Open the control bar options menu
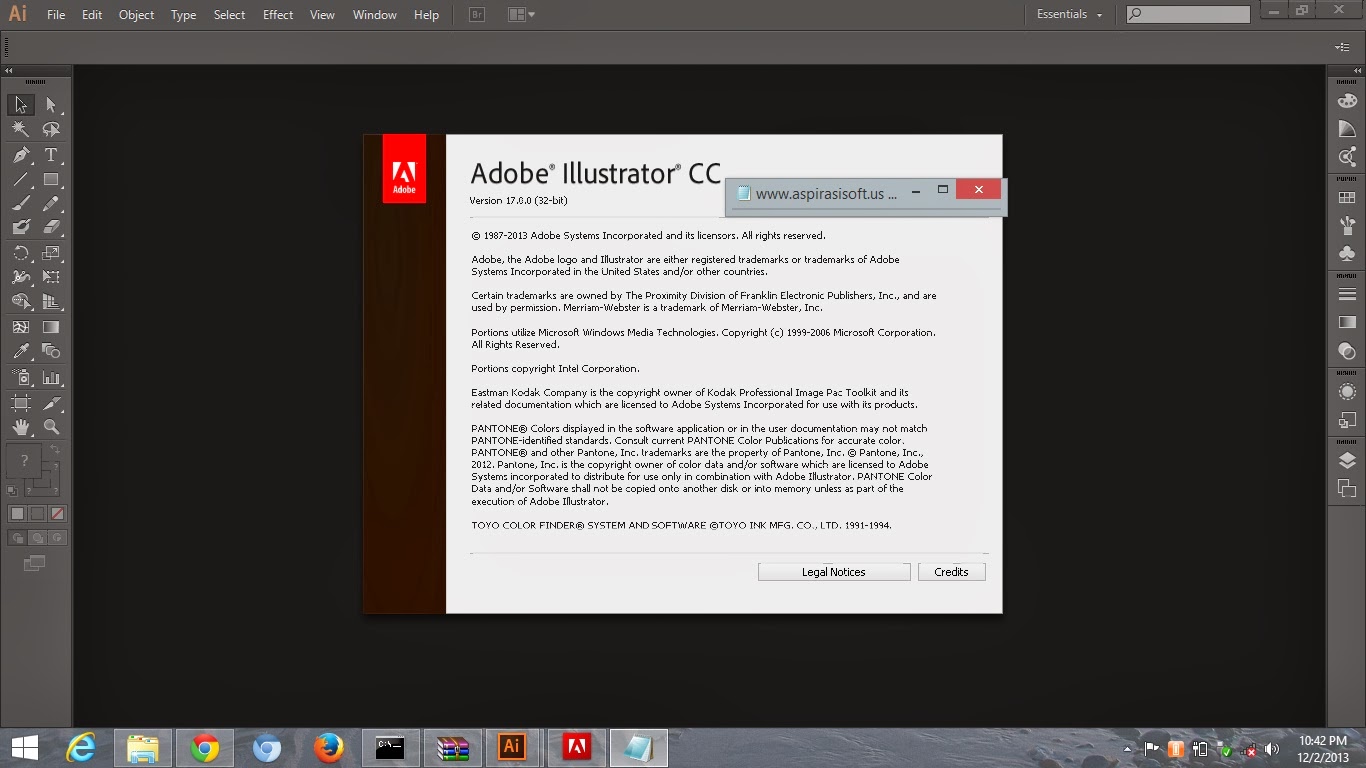The width and height of the screenshot is (1366, 768). pos(1342,47)
